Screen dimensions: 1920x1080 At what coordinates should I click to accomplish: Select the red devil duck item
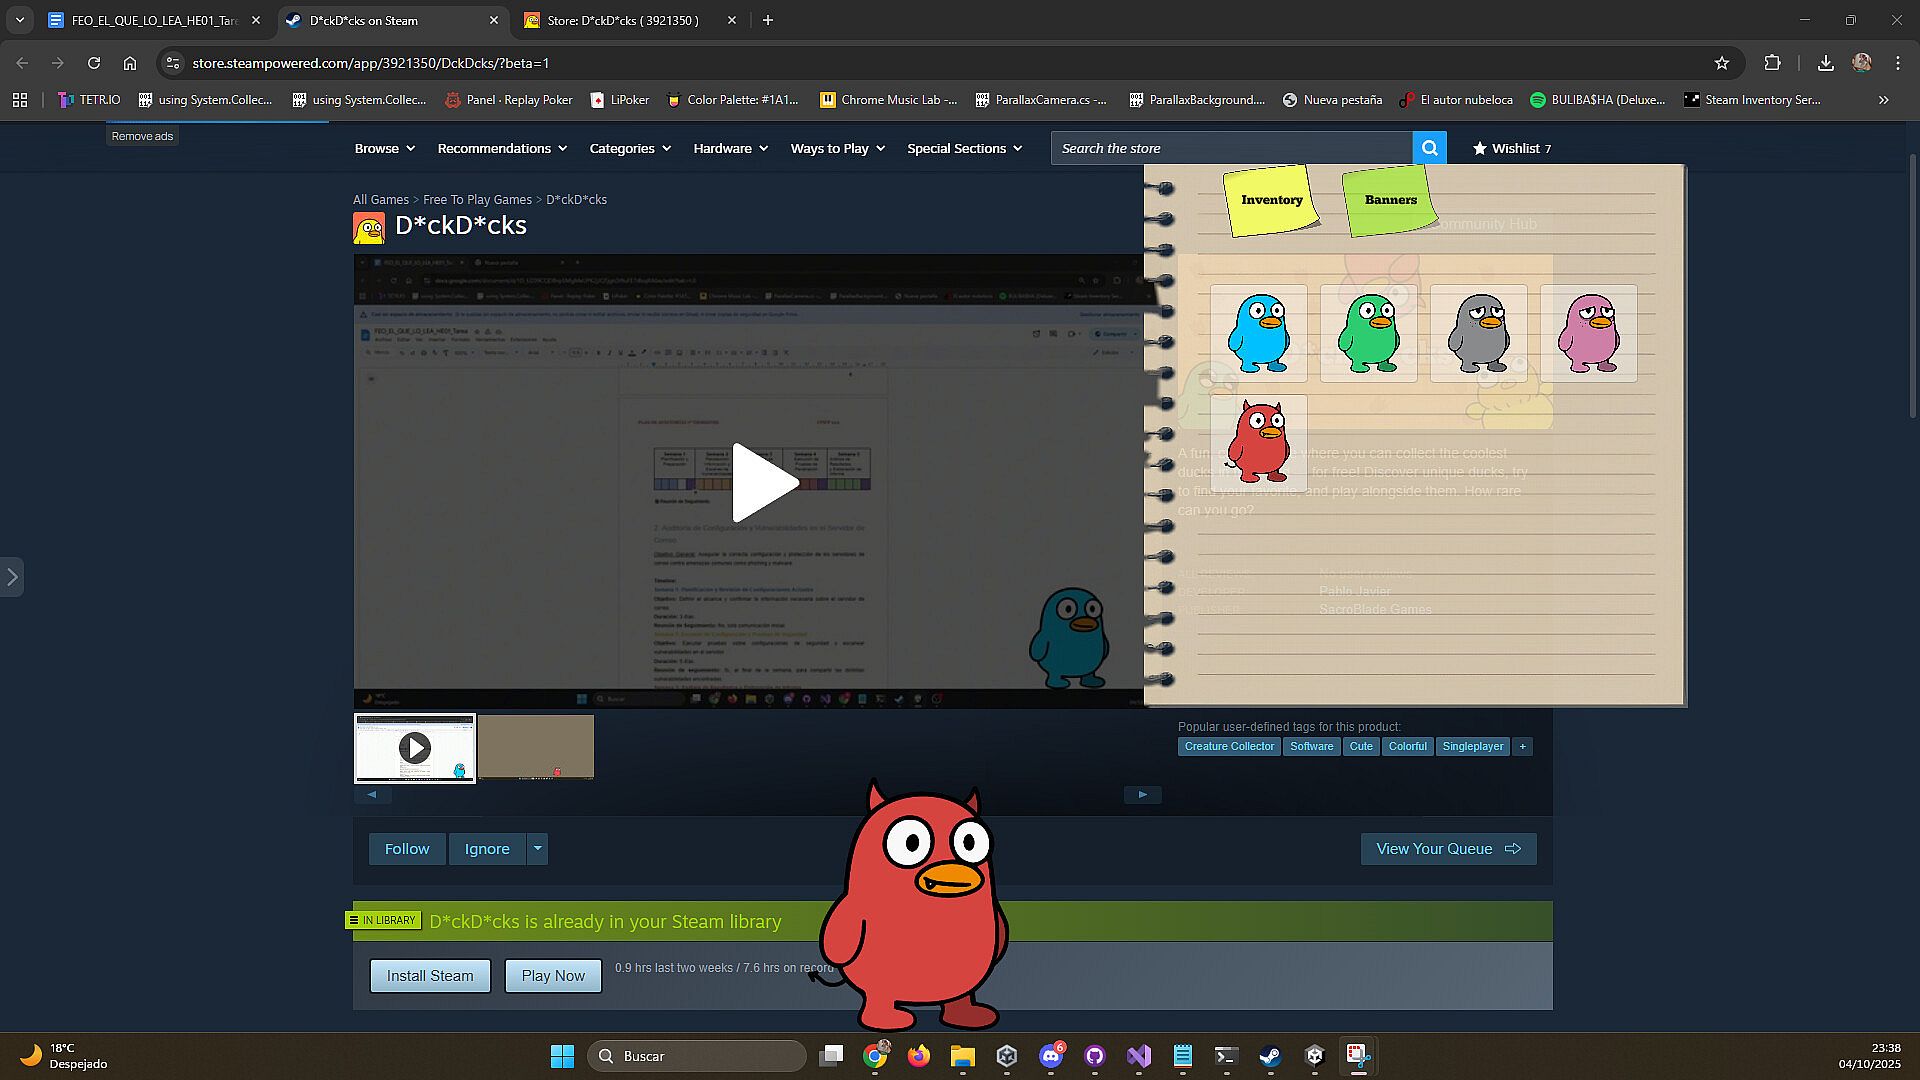coord(1258,443)
